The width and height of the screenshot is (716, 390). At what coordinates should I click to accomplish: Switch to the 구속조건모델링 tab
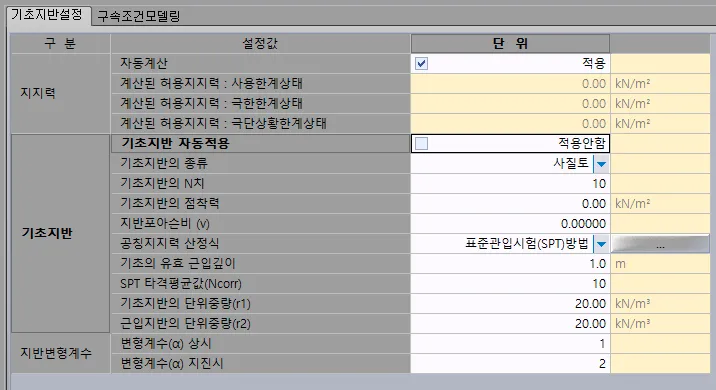pyautogui.click(x=139, y=16)
